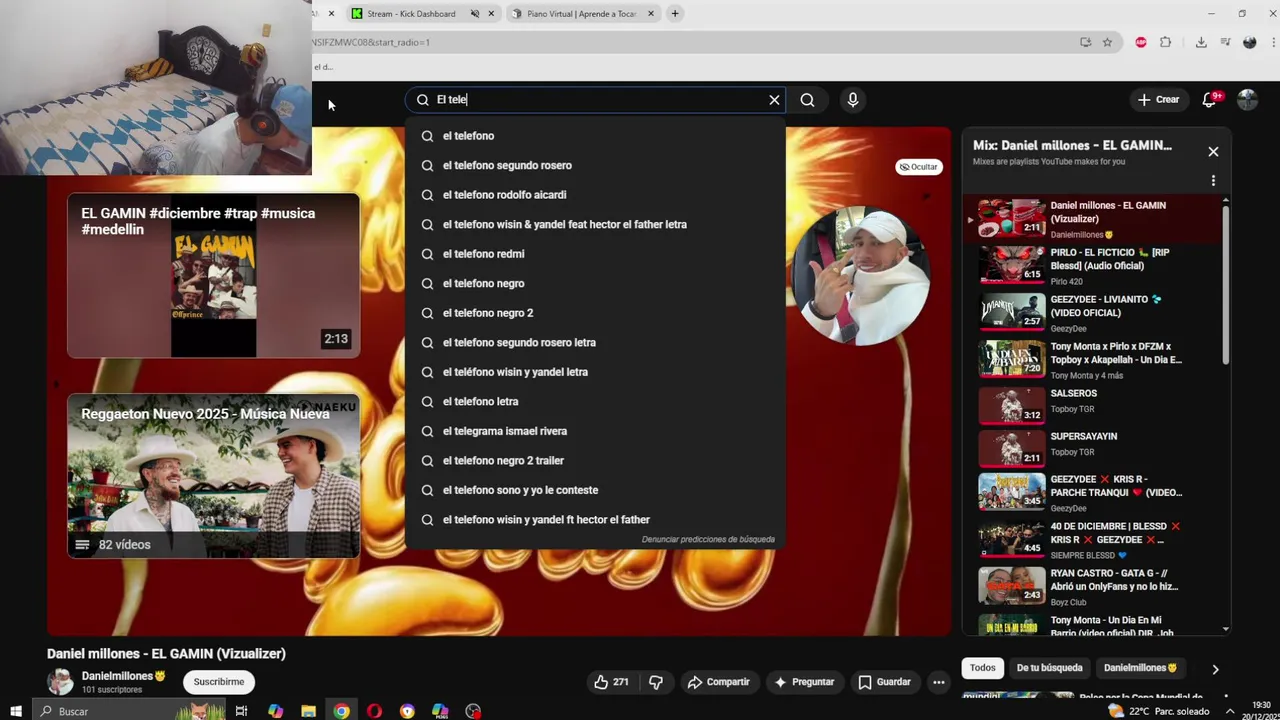This screenshot has width=1280, height=720.
Task: Select the Todos chip
Action: pos(983,668)
